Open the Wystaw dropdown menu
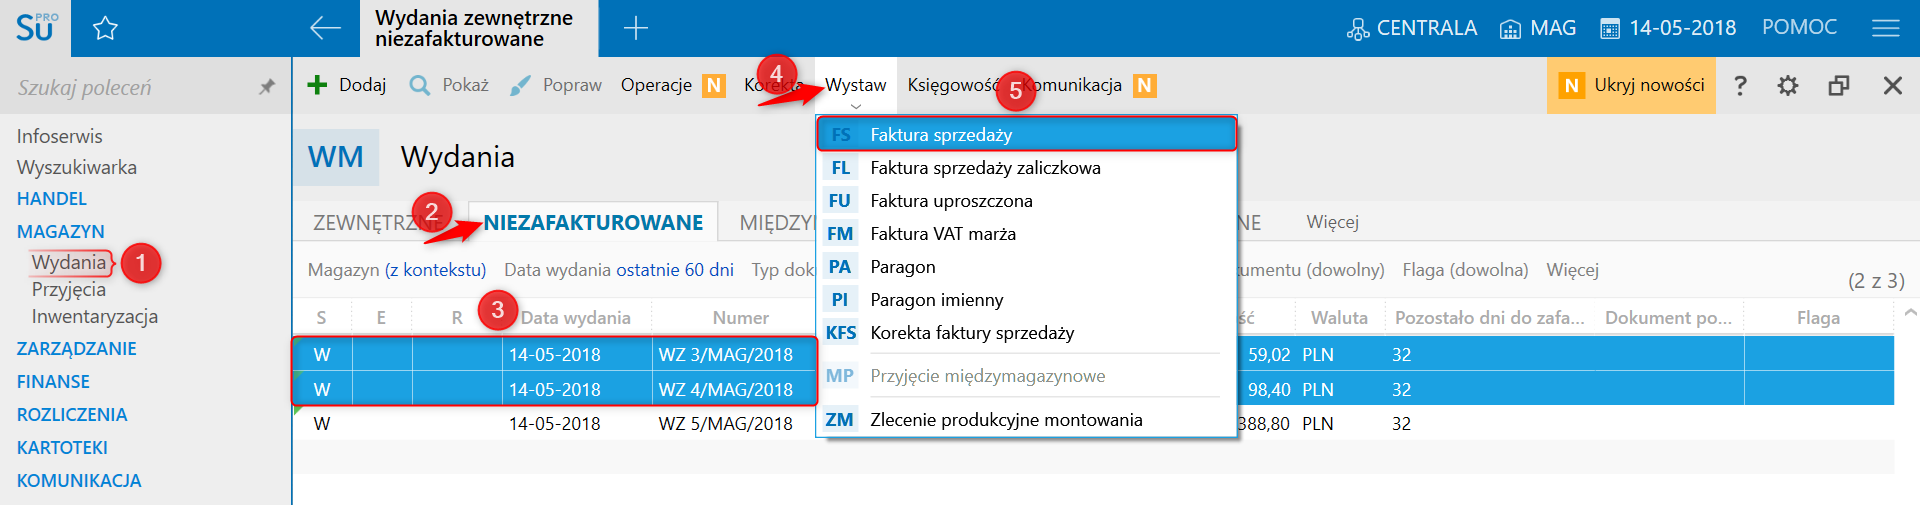 coord(856,85)
